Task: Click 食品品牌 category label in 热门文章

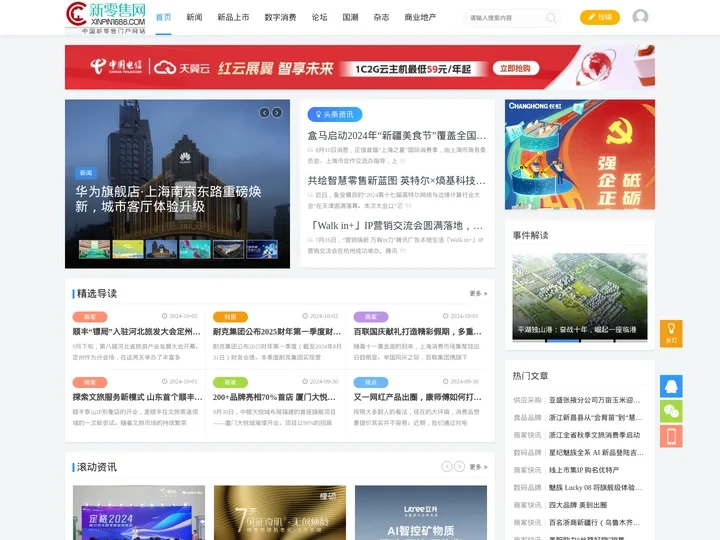Action: pos(527,417)
